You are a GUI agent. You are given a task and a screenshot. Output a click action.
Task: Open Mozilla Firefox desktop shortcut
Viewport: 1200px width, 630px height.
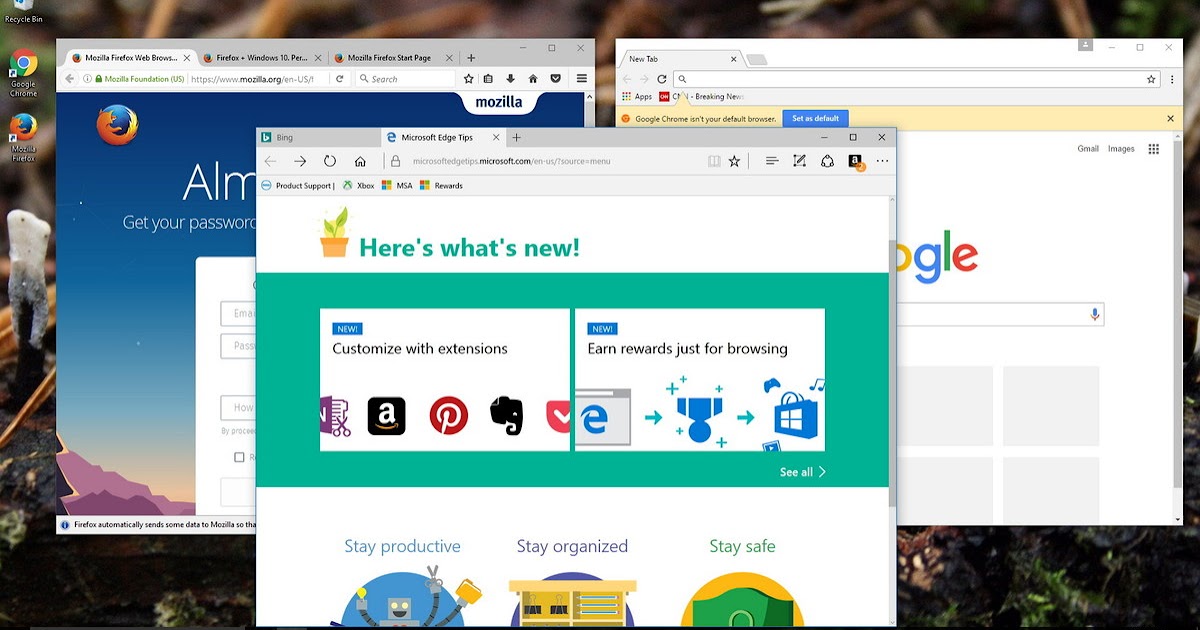(23, 138)
